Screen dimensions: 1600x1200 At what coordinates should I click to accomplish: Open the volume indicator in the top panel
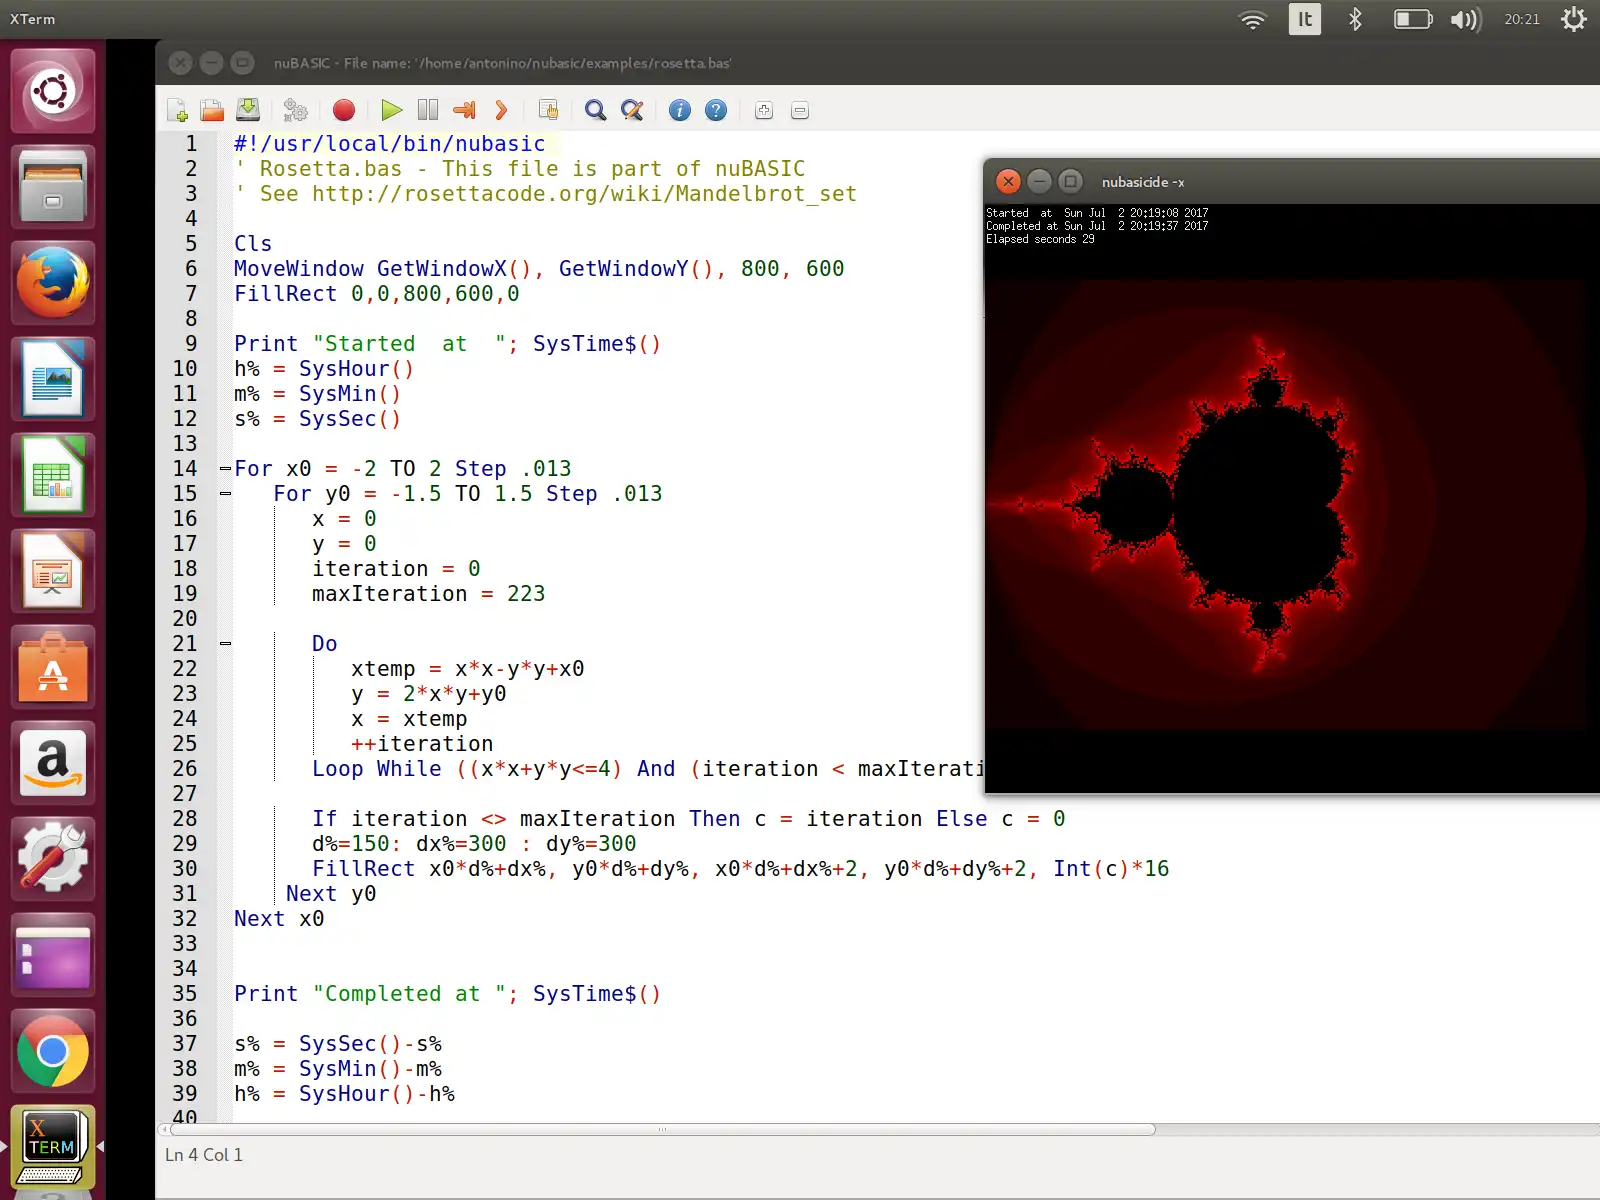click(1465, 20)
